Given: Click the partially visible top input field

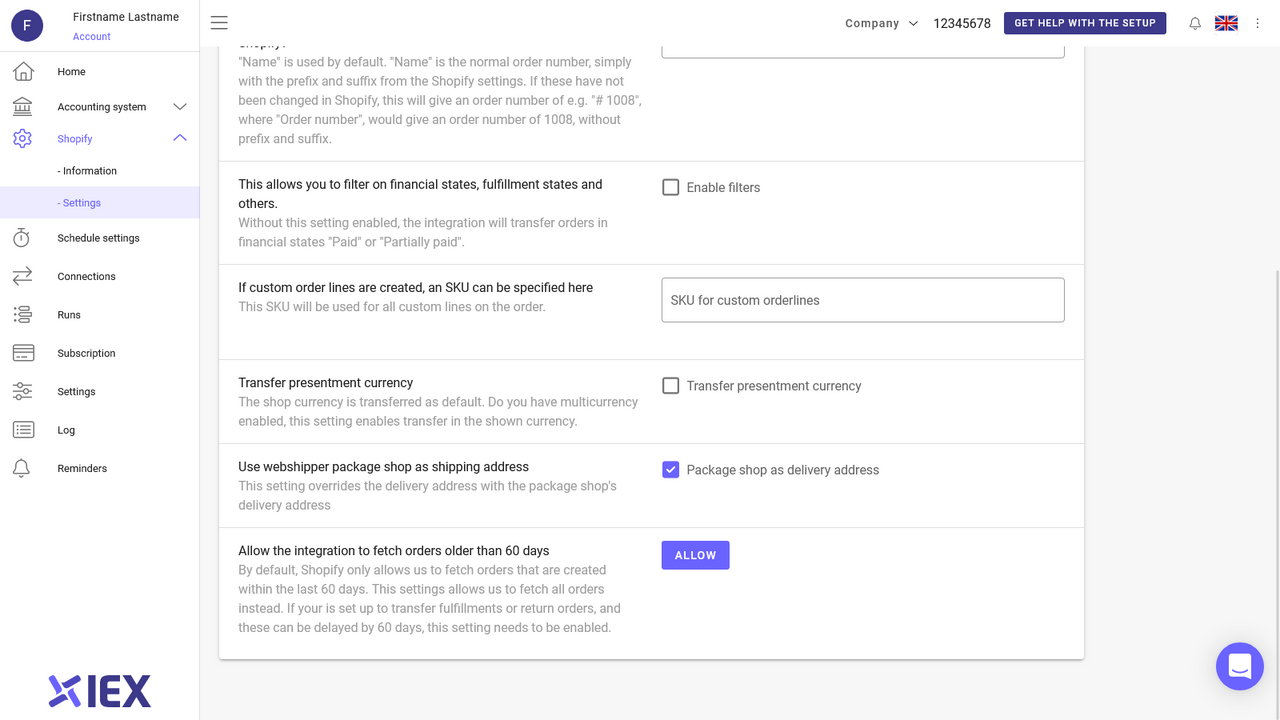Looking at the screenshot, I should [863, 50].
